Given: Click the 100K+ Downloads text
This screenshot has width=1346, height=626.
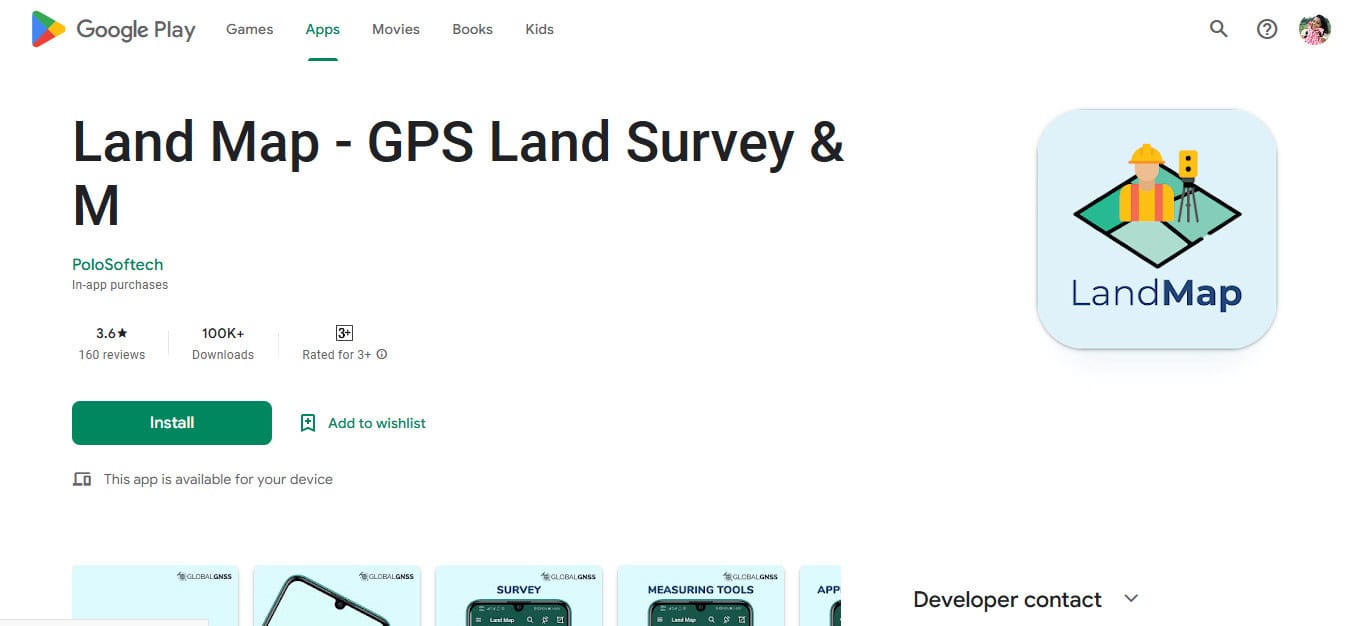Looking at the screenshot, I should (223, 343).
